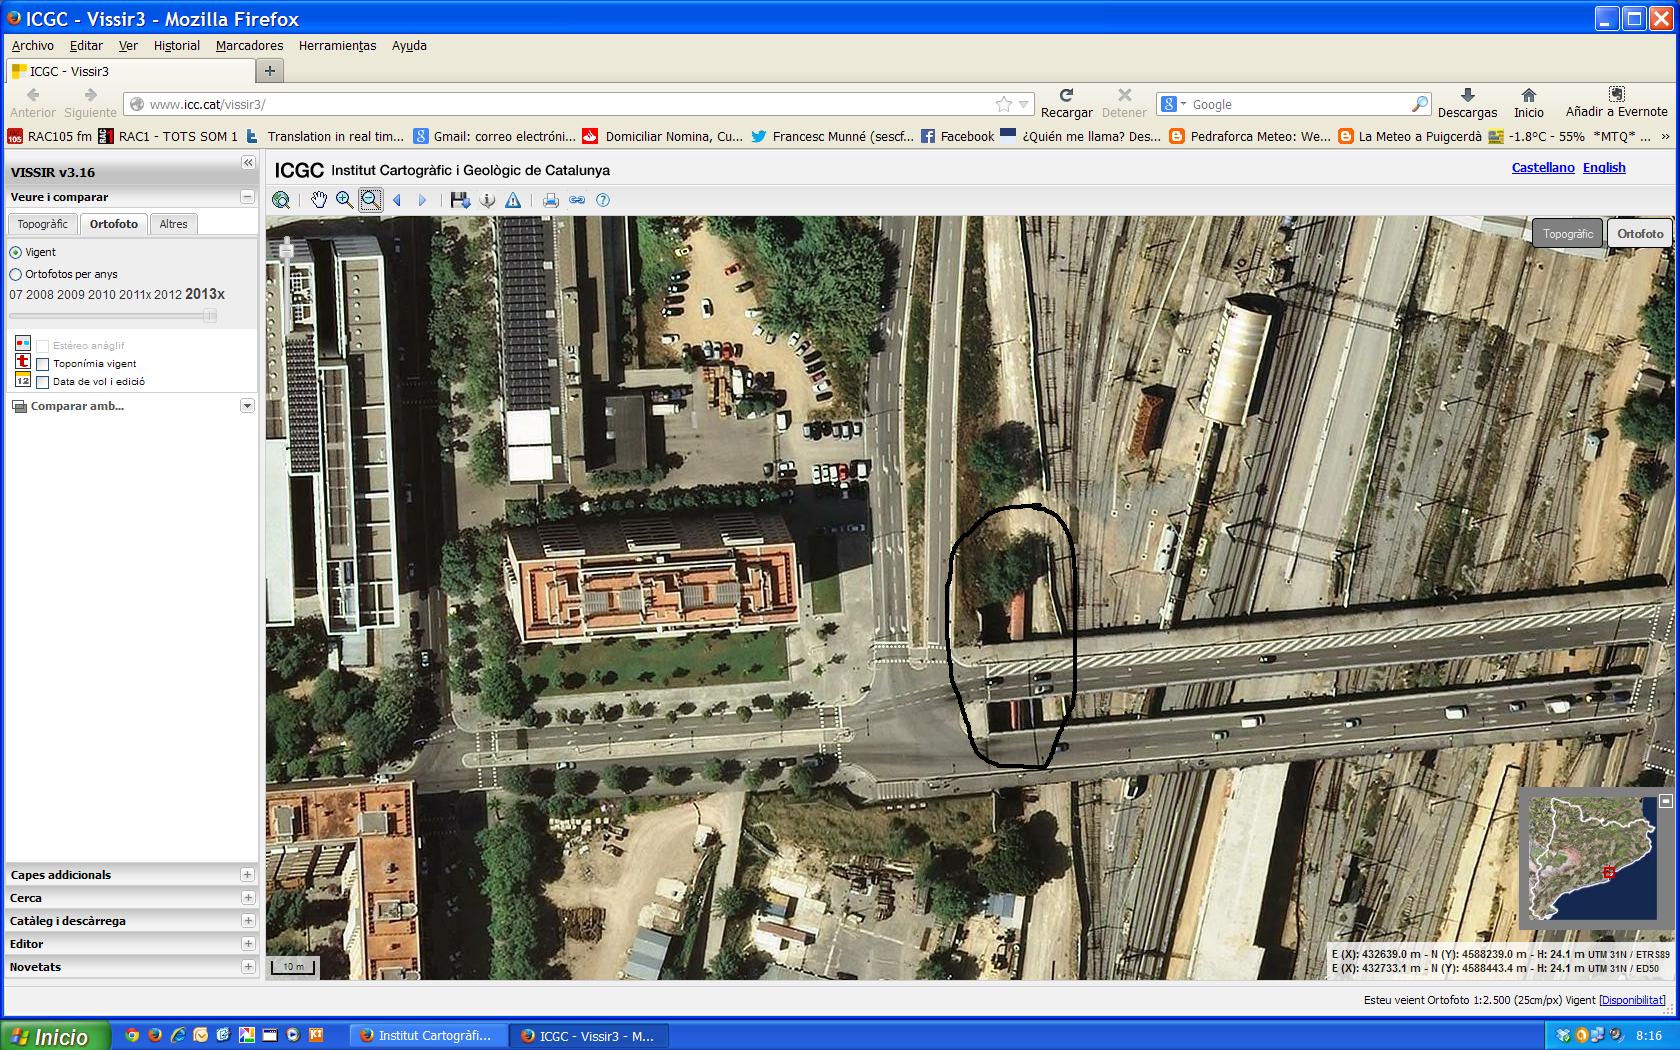Open the Marcadores menu
This screenshot has height=1050, width=1680.
point(249,46)
